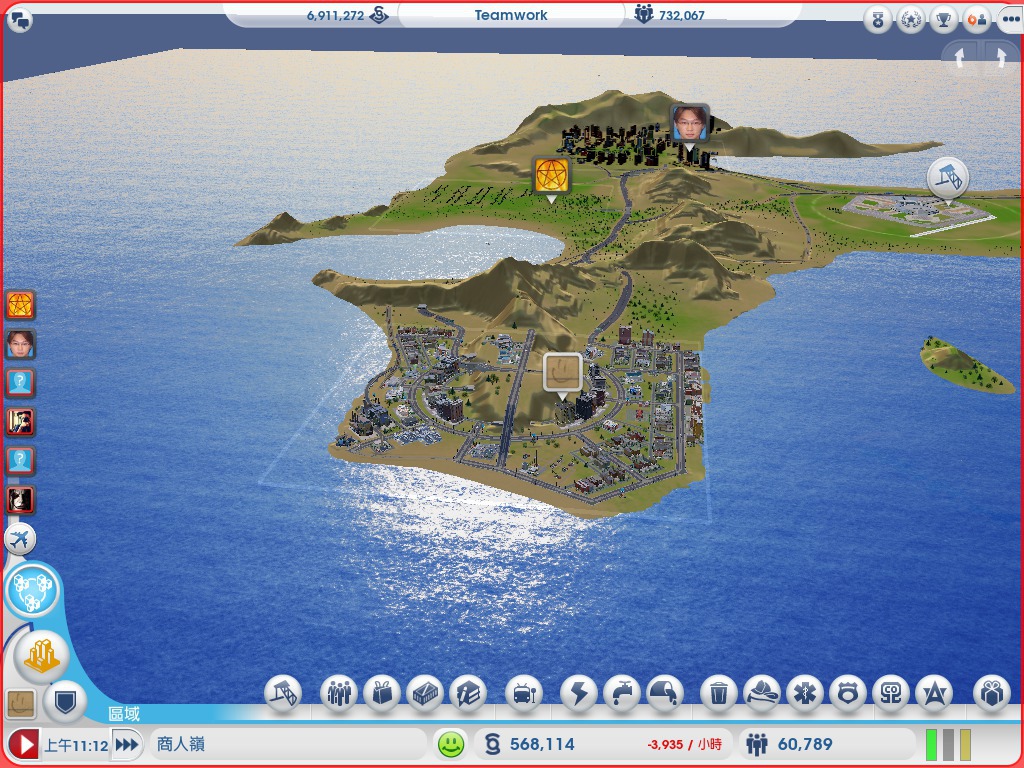Switch to the orange city buildings view
Viewport: 1024px width, 768px height.
coord(42,656)
